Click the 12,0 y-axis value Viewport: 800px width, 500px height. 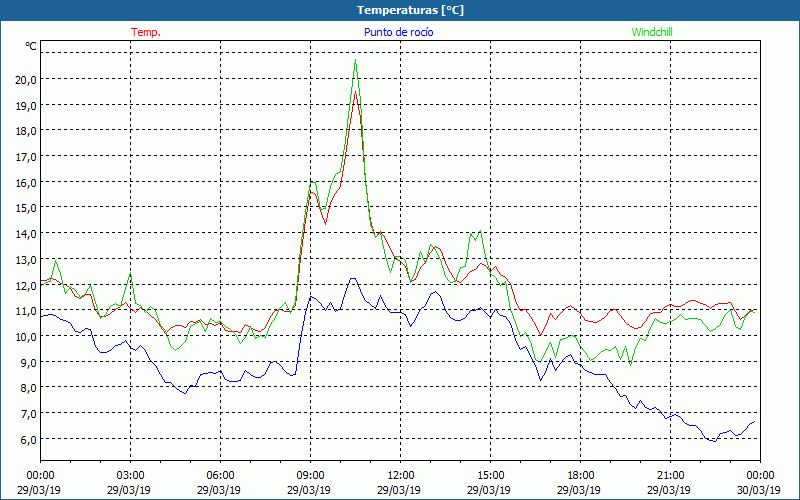(26, 285)
